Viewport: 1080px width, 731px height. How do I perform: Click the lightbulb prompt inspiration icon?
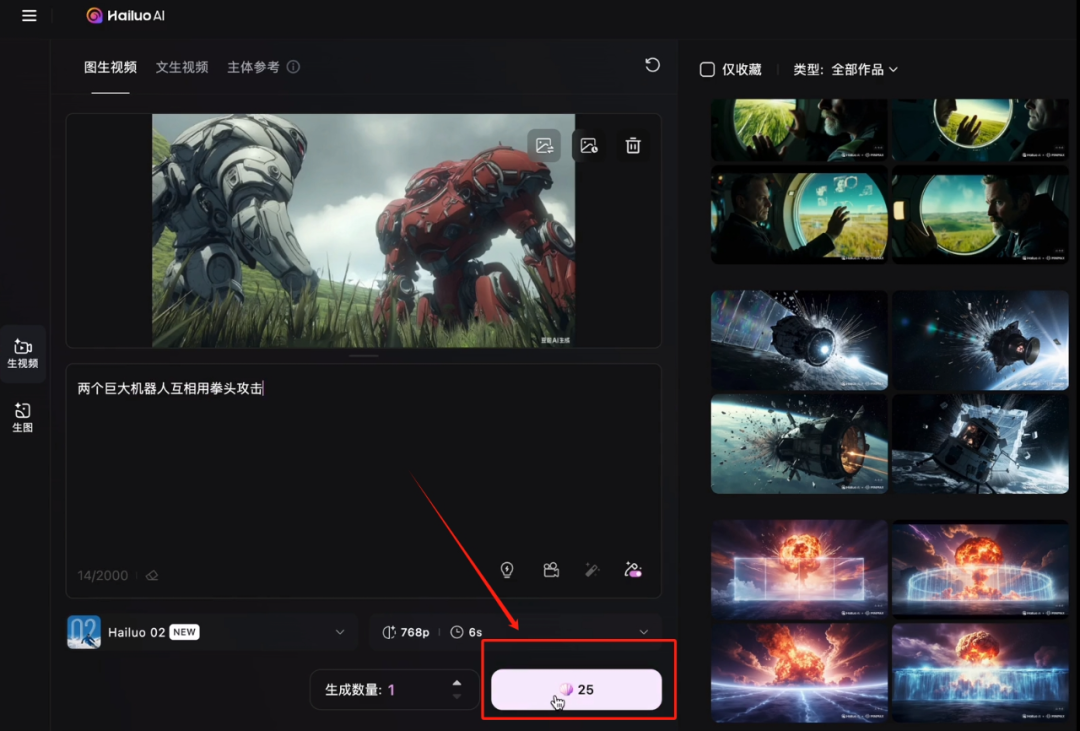[507, 569]
